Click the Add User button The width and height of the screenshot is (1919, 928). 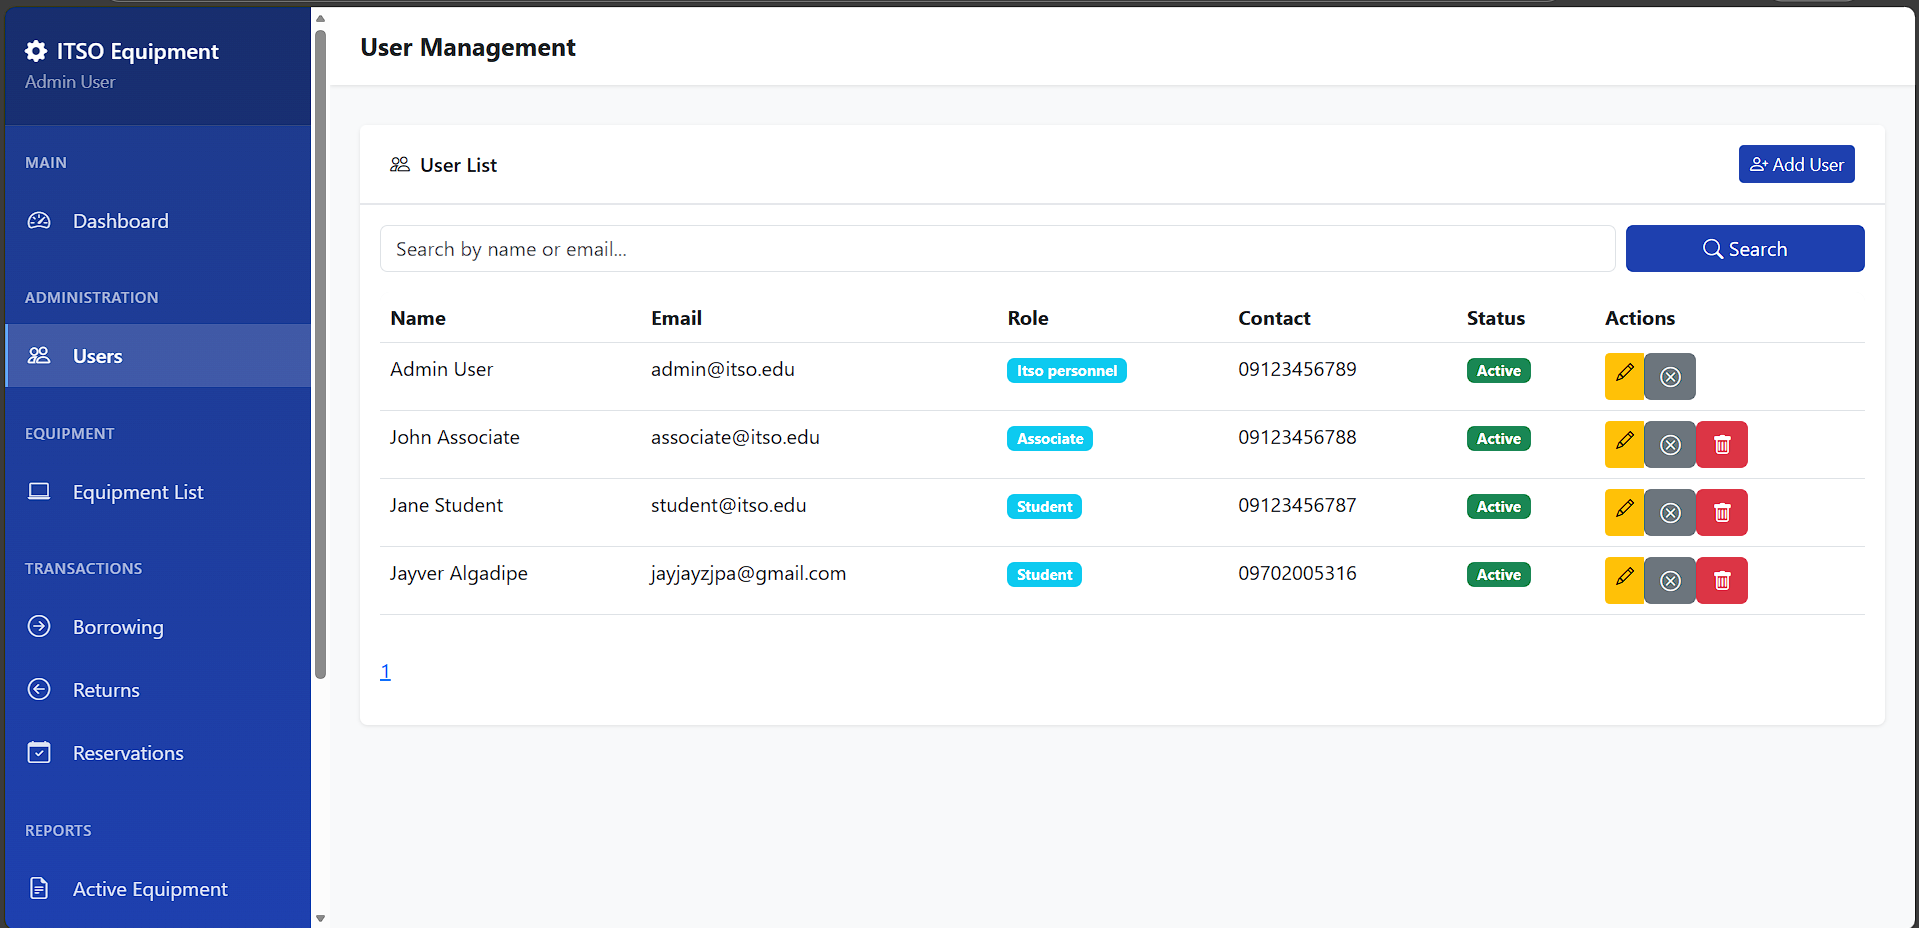pos(1796,164)
